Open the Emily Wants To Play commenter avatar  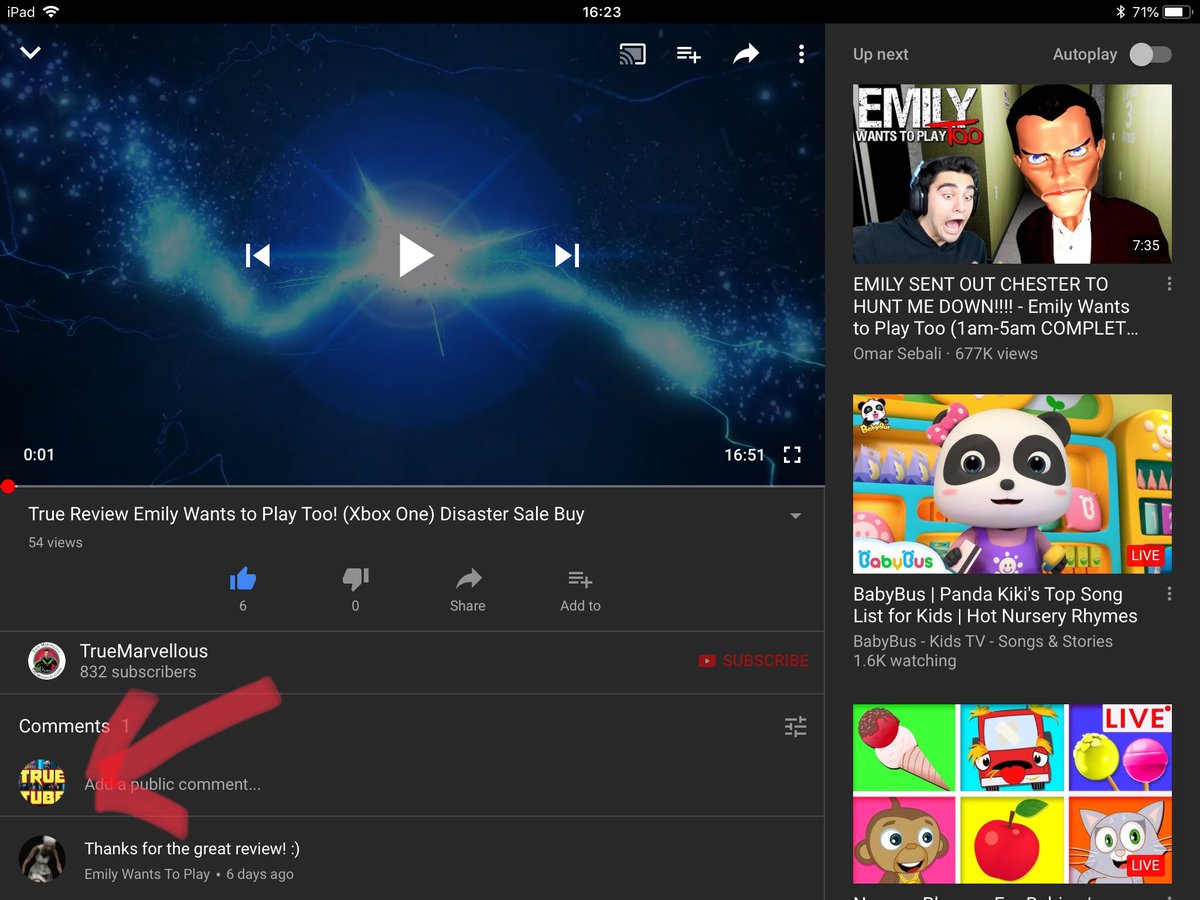[x=42, y=859]
